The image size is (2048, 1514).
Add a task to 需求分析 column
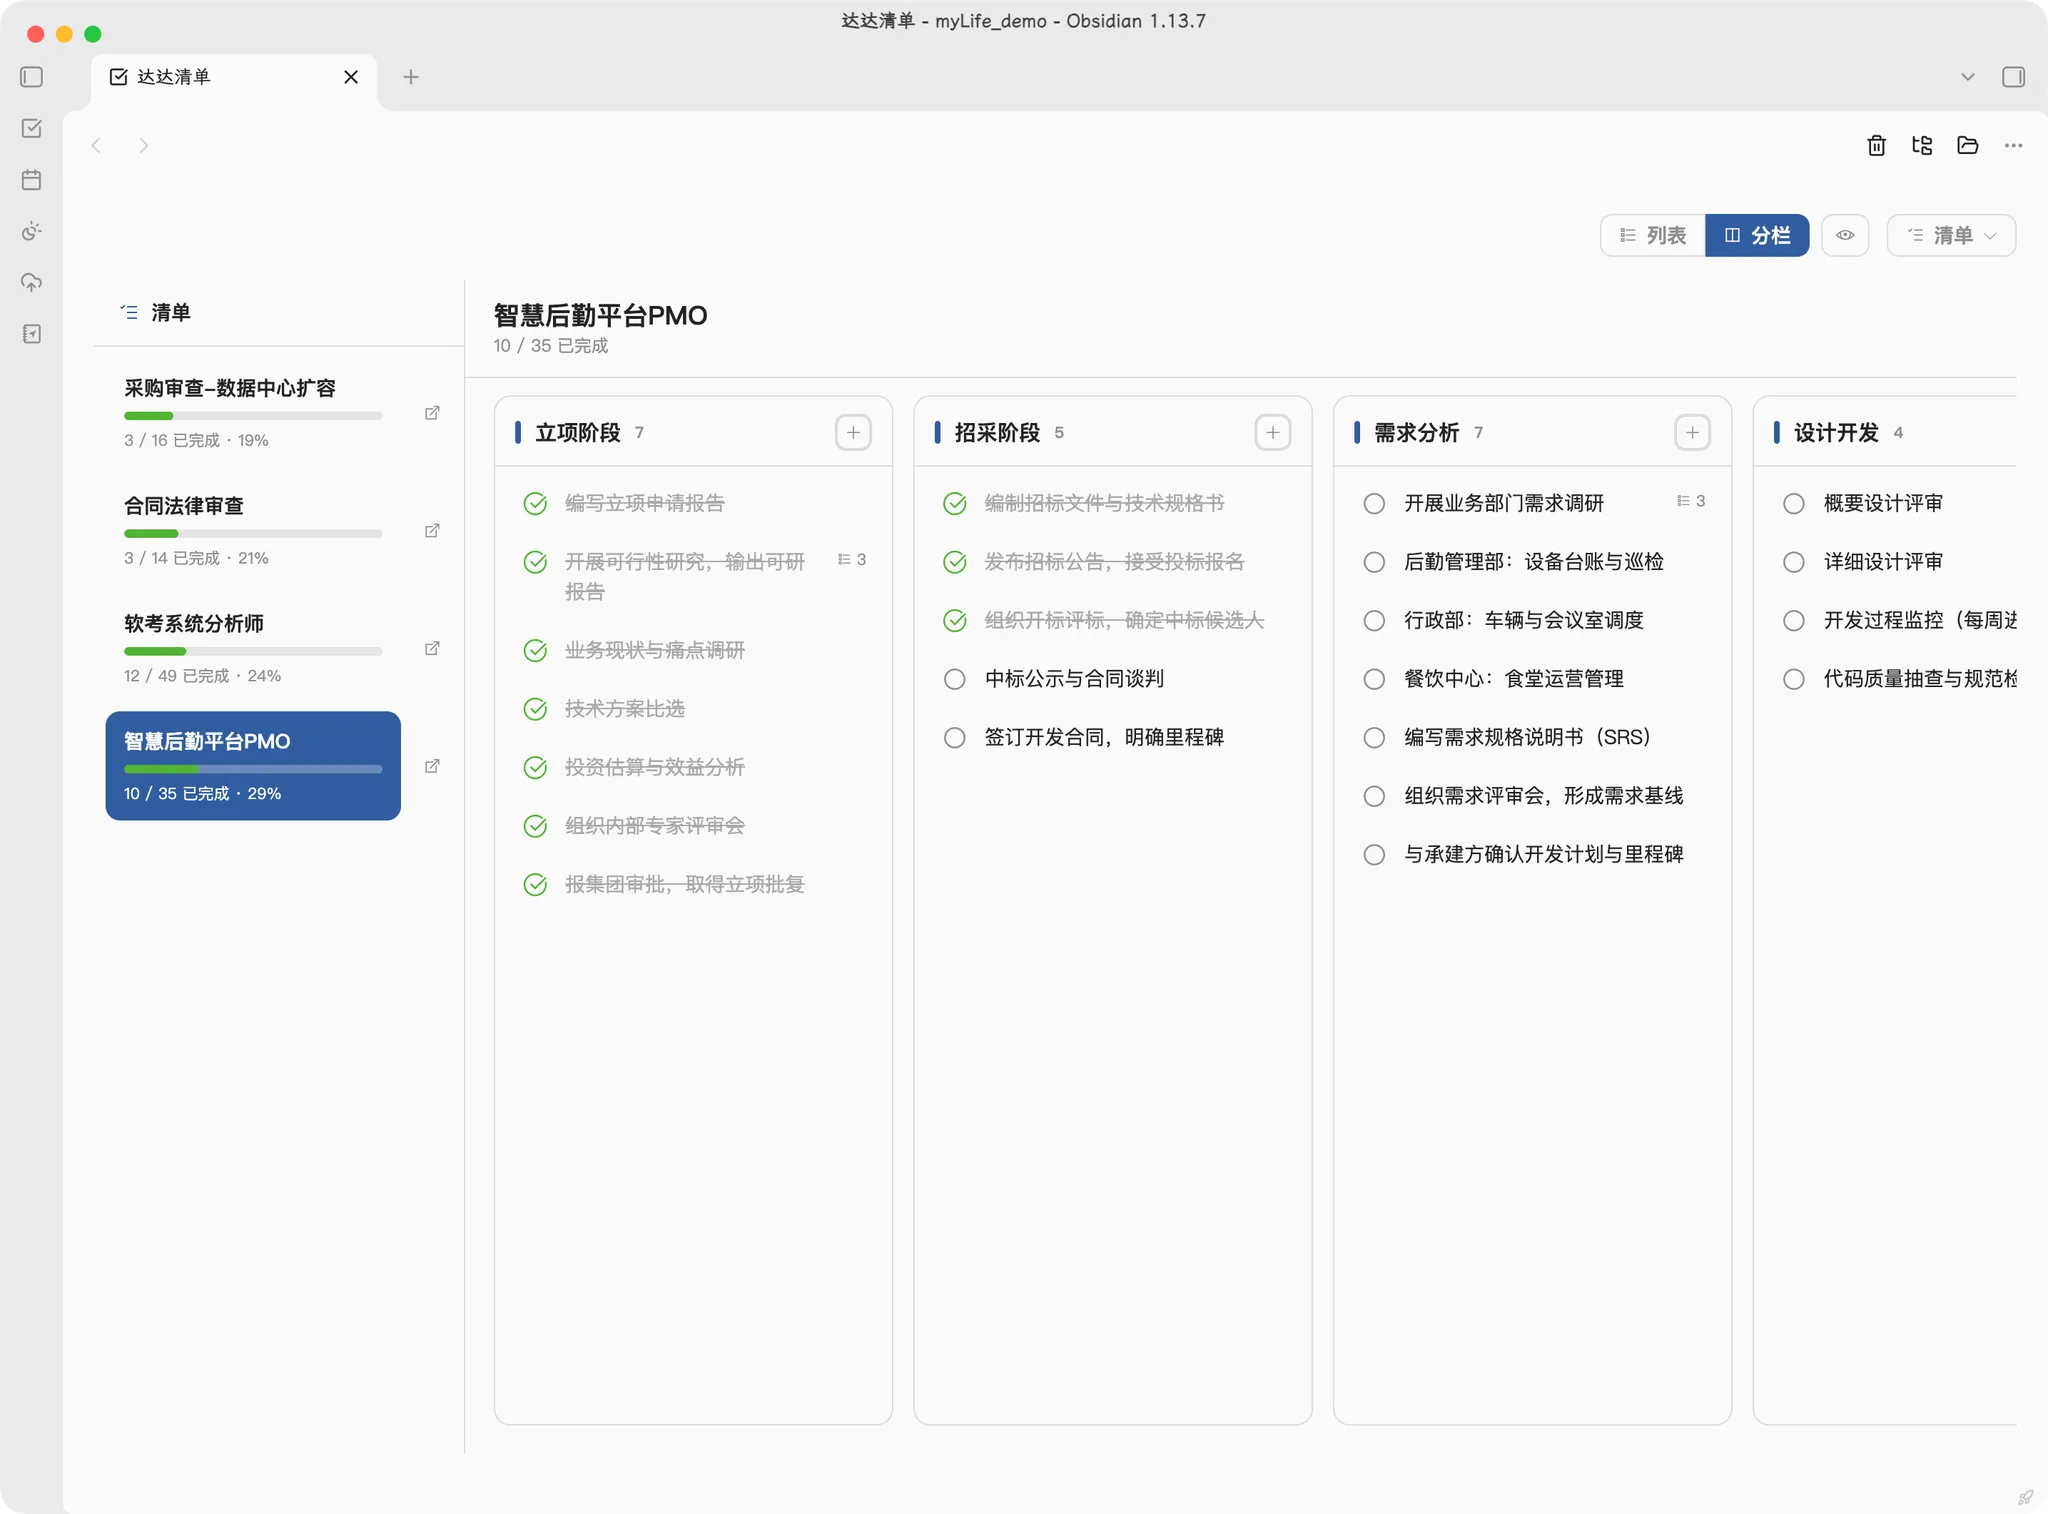click(1692, 433)
